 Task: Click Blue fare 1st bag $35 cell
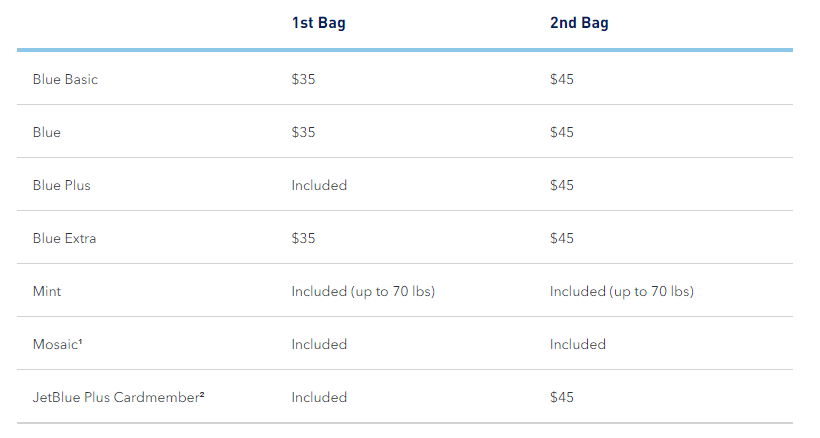point(304,132)
